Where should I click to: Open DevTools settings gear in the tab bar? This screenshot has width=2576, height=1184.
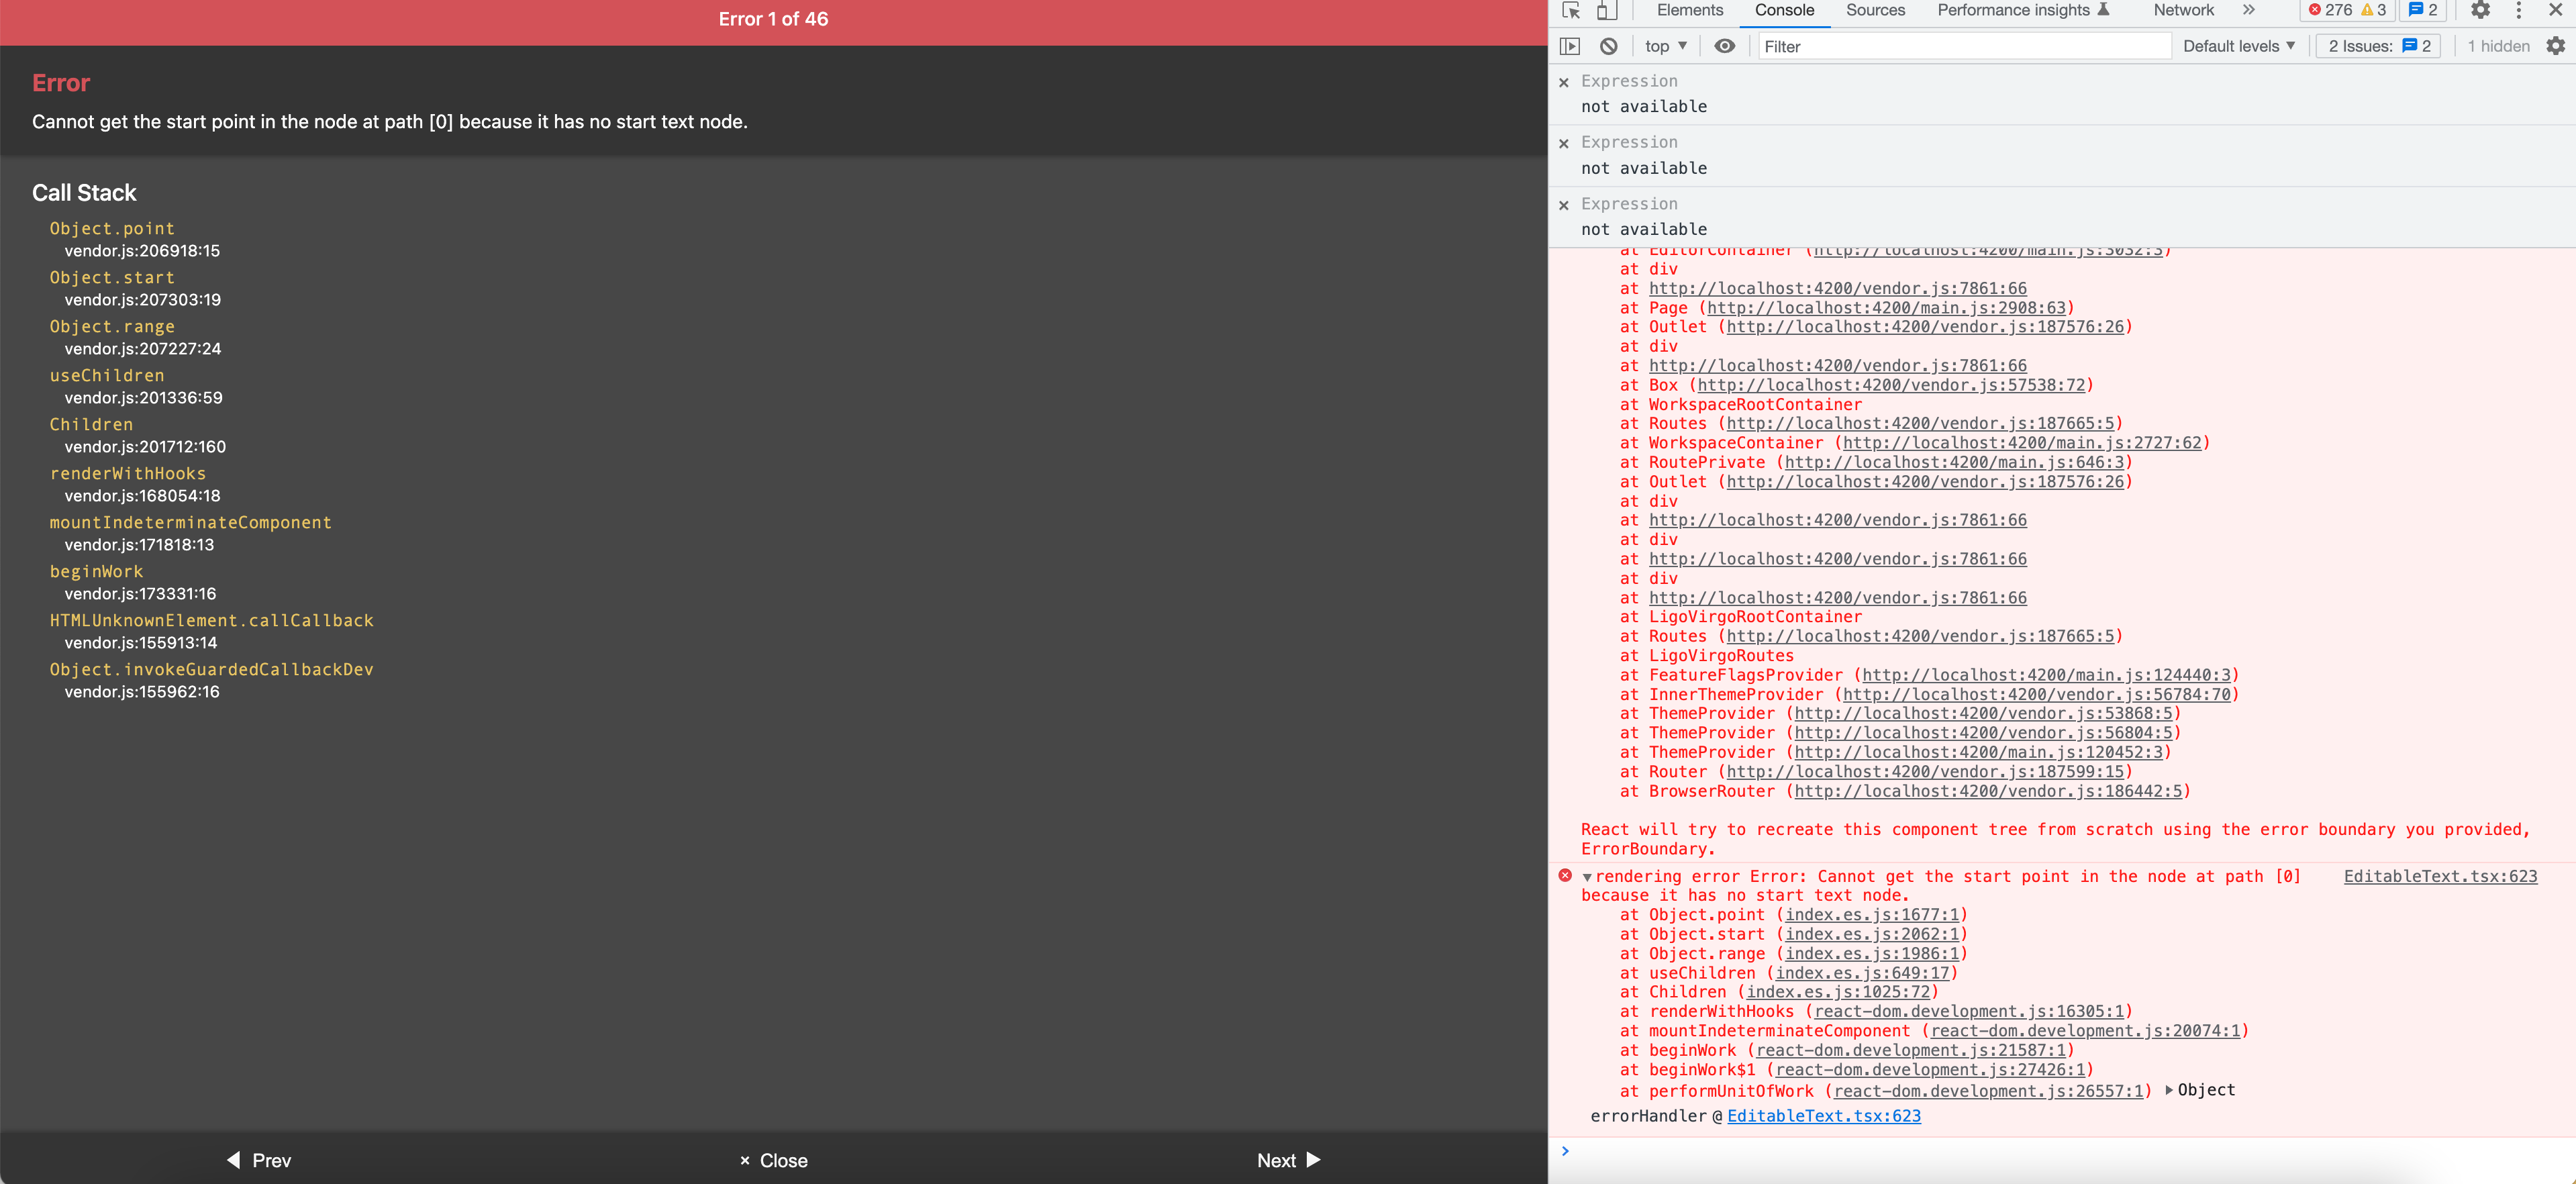(2480, 11)
